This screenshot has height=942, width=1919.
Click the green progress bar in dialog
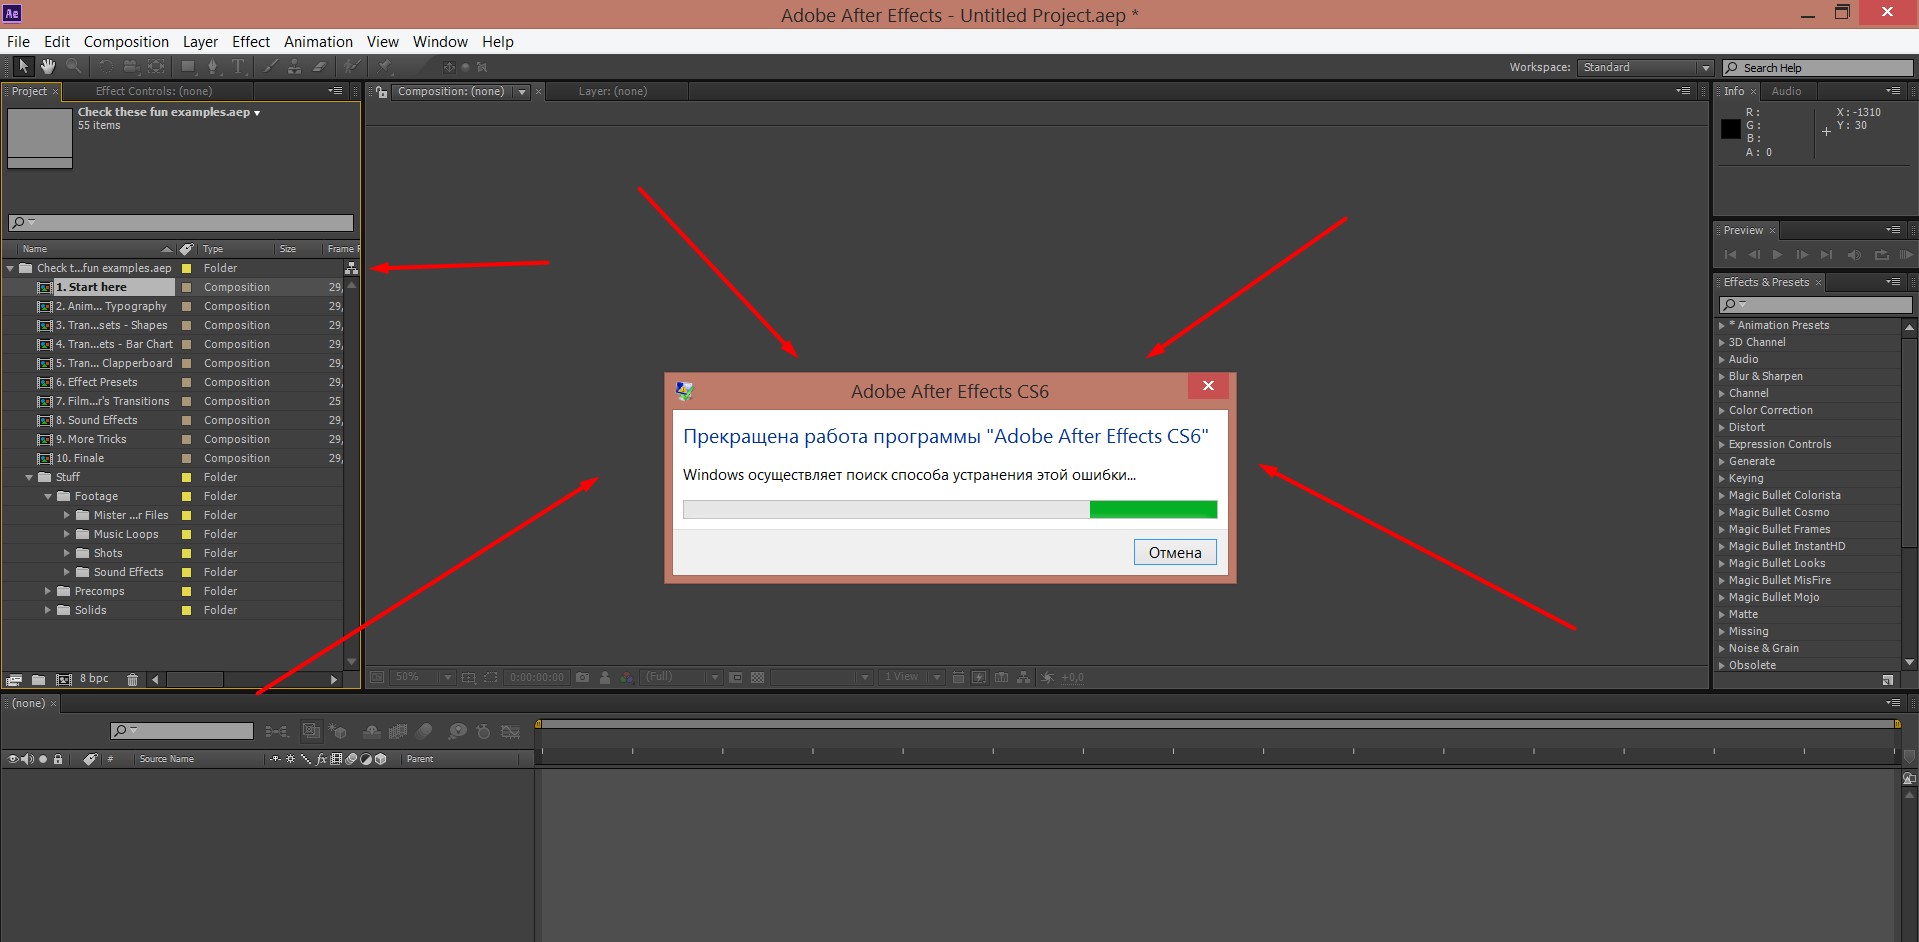pyautogui.click(x=1153, y=510)
